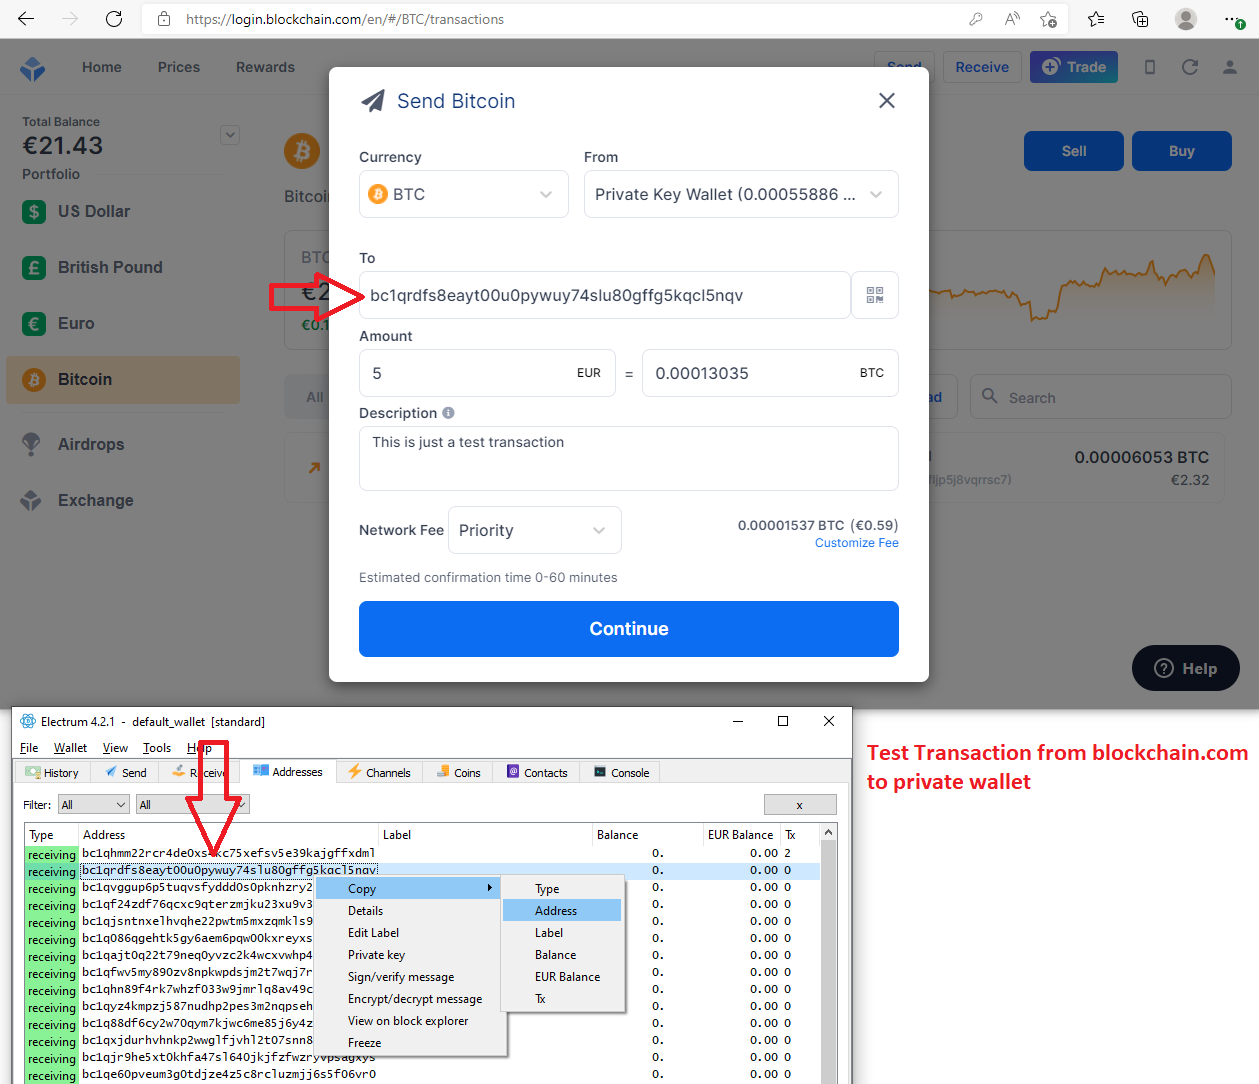Open the BTC currency dropdown

point(463,194)
